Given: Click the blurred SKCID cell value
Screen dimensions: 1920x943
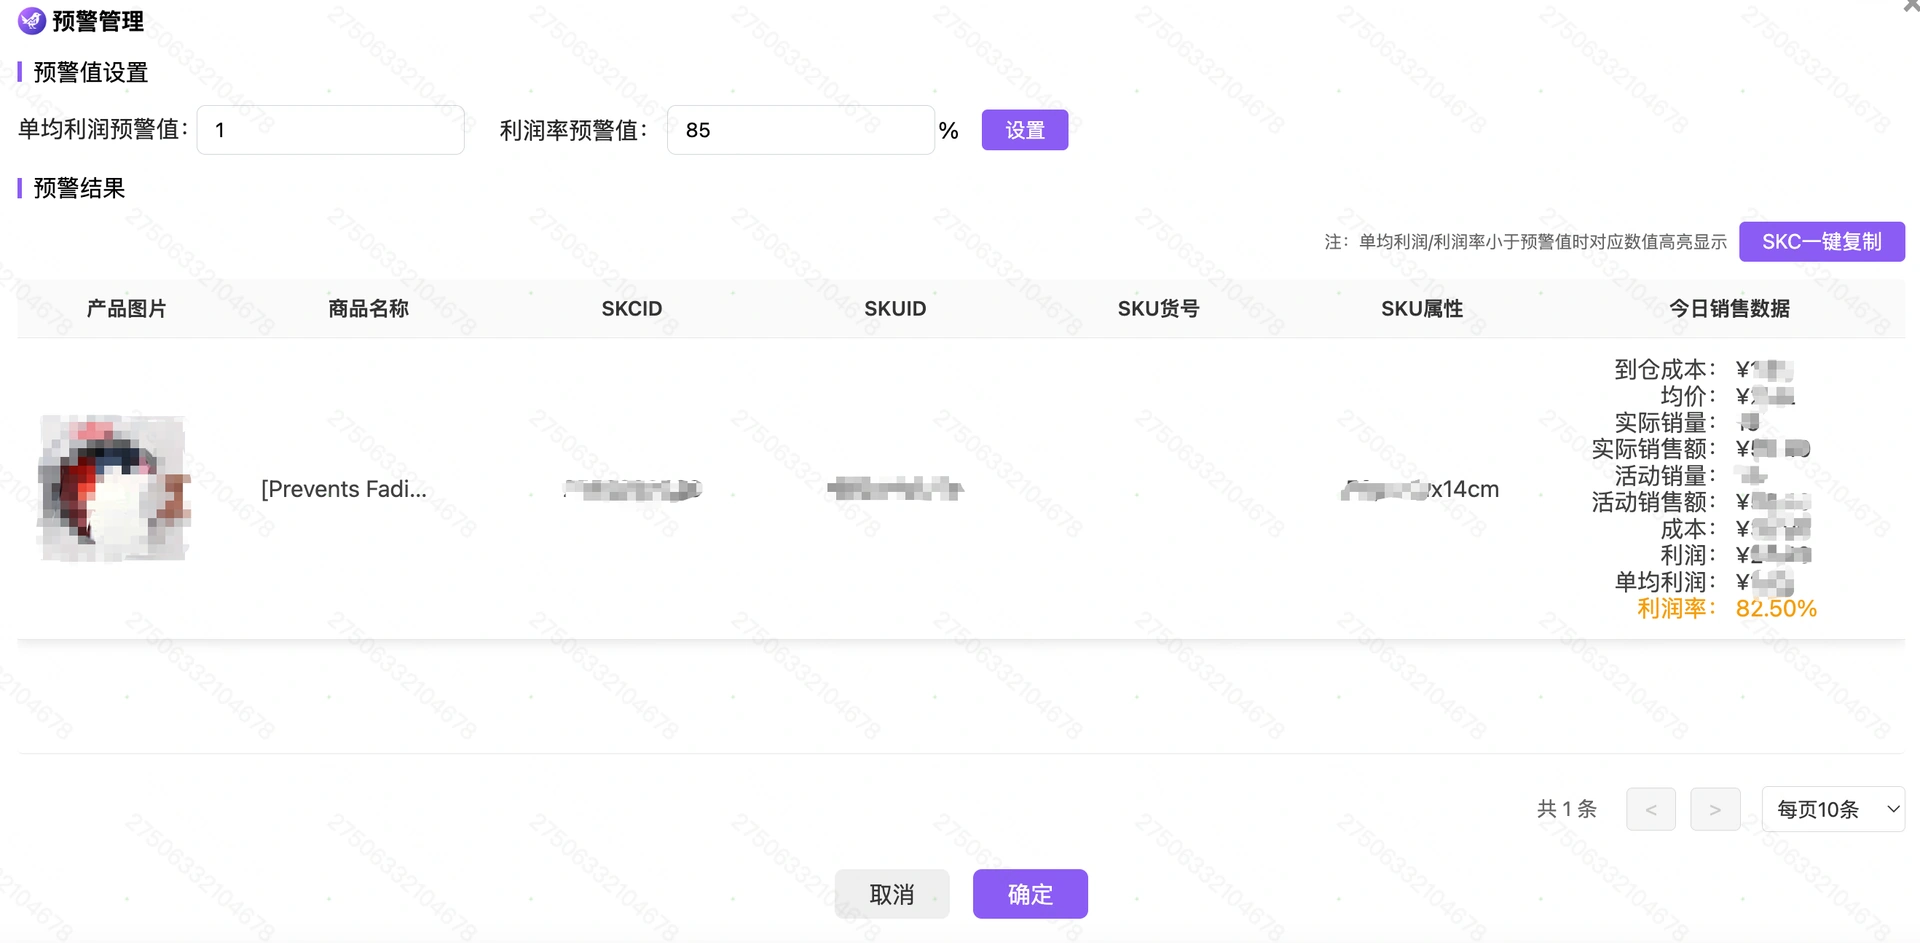Looking at the screenshot, I should coord(632,489).
